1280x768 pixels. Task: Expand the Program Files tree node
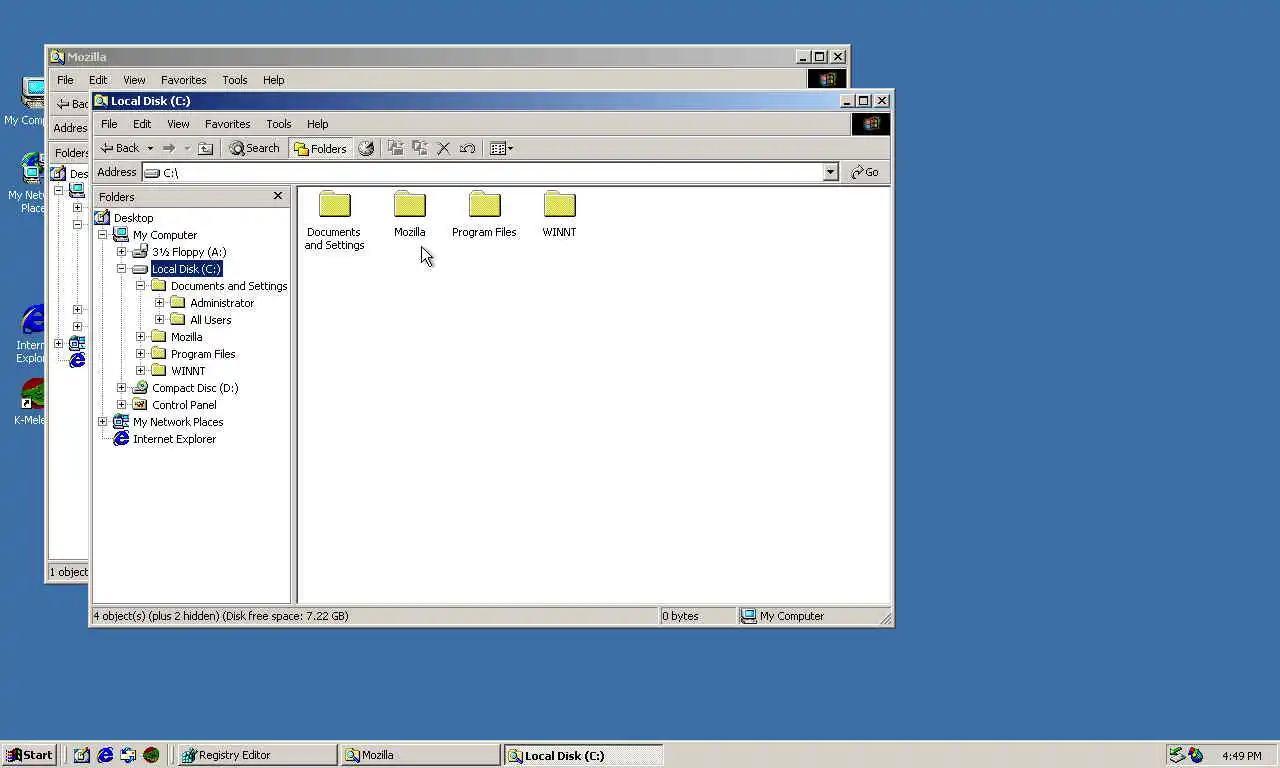point(140,354)
